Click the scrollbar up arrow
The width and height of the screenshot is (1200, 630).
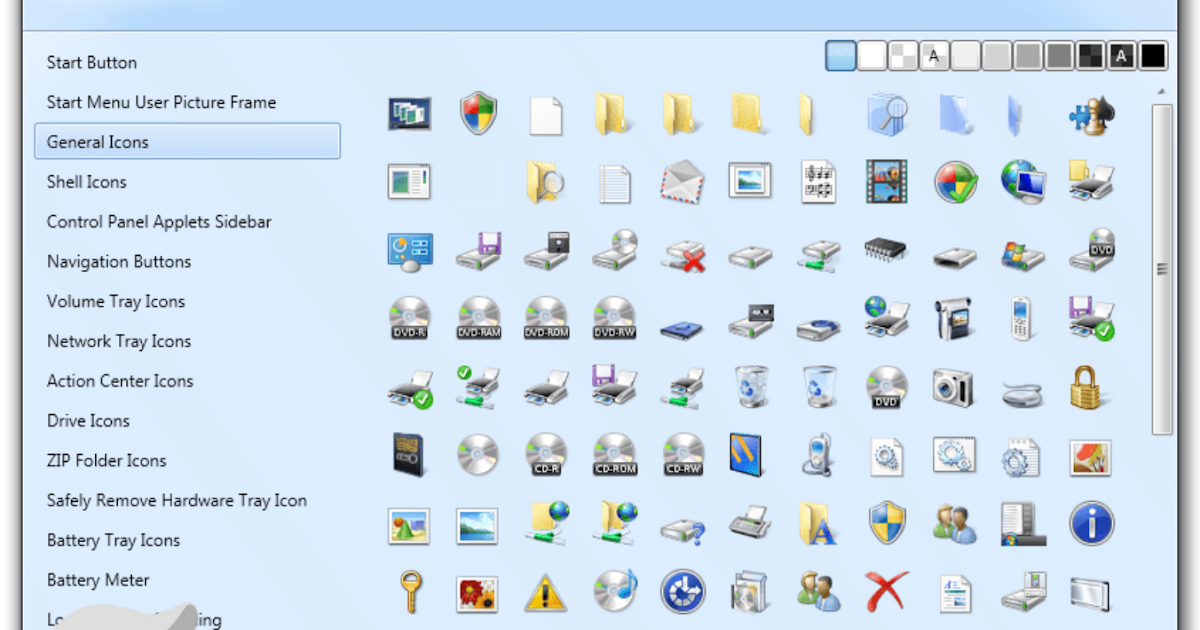1162,92
